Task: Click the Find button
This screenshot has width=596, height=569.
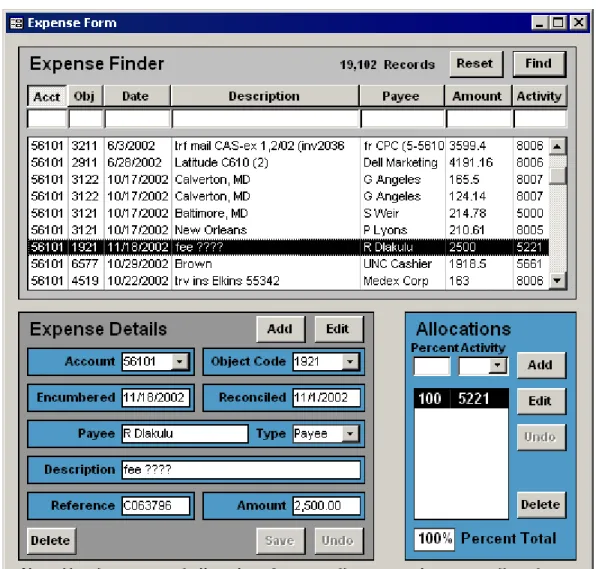Action: 539,64
